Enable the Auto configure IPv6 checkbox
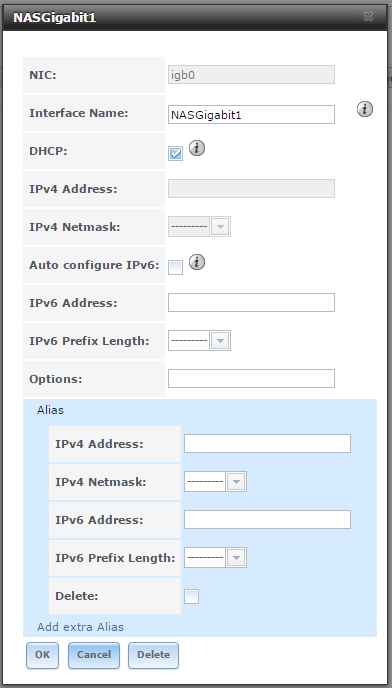392x688 pixels. 176,268
